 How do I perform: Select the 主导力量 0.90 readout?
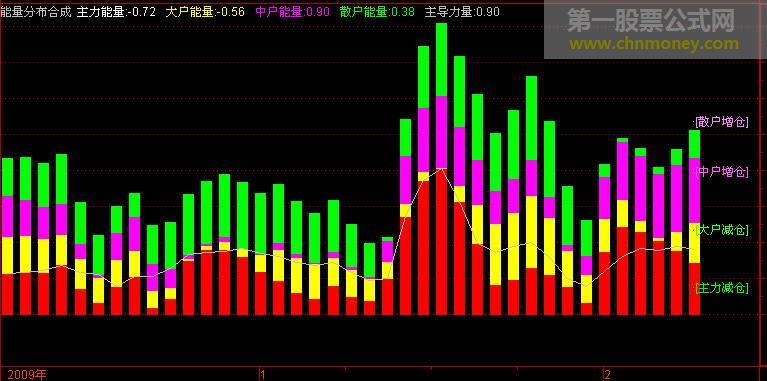[x=462, y=12]
